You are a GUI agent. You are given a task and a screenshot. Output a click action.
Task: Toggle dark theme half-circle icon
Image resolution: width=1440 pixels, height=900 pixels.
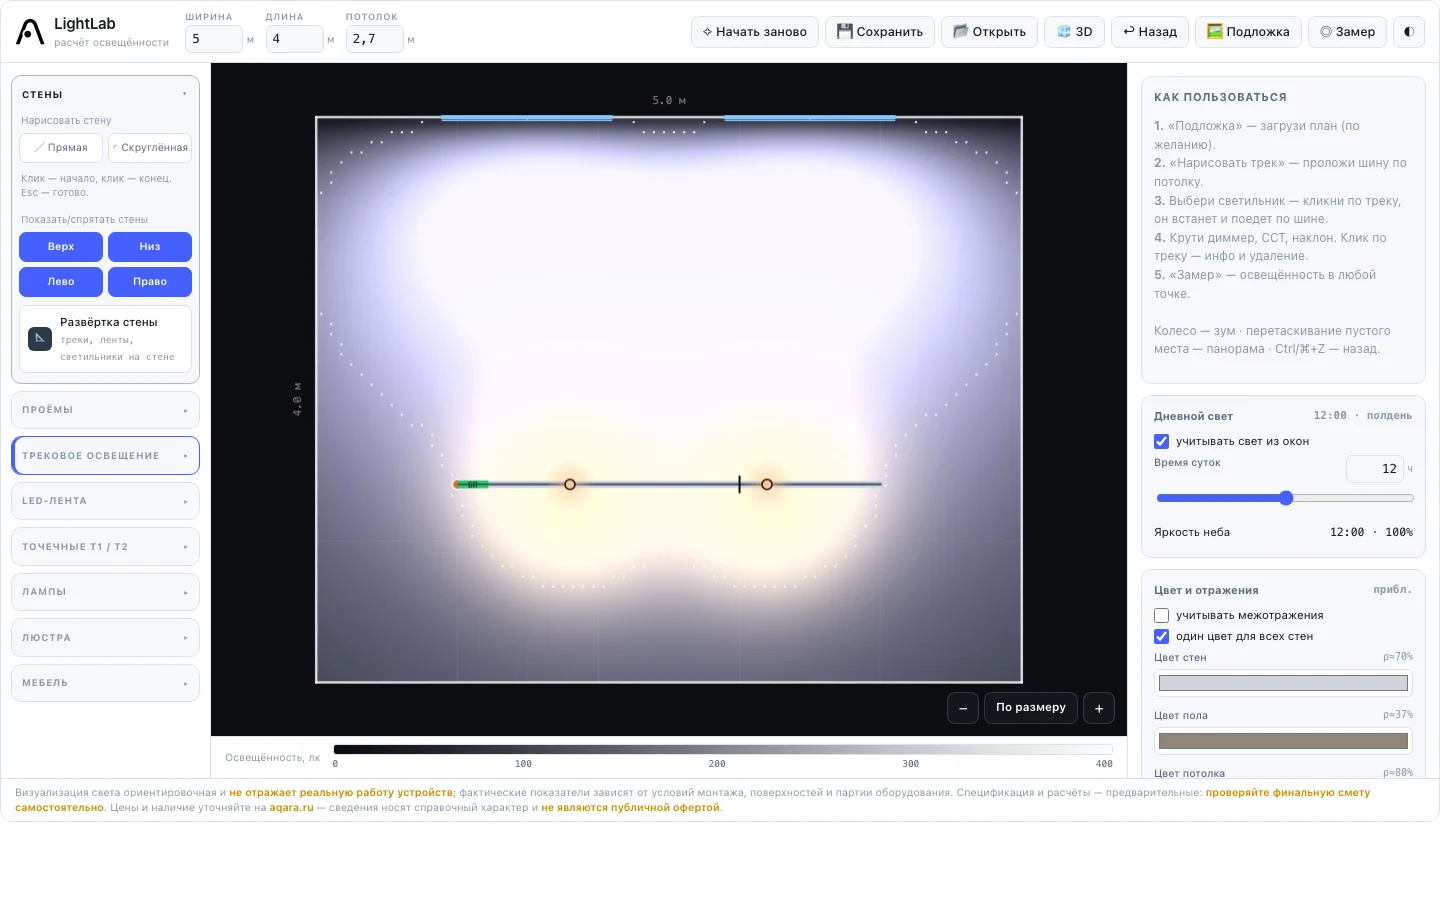1409,32
